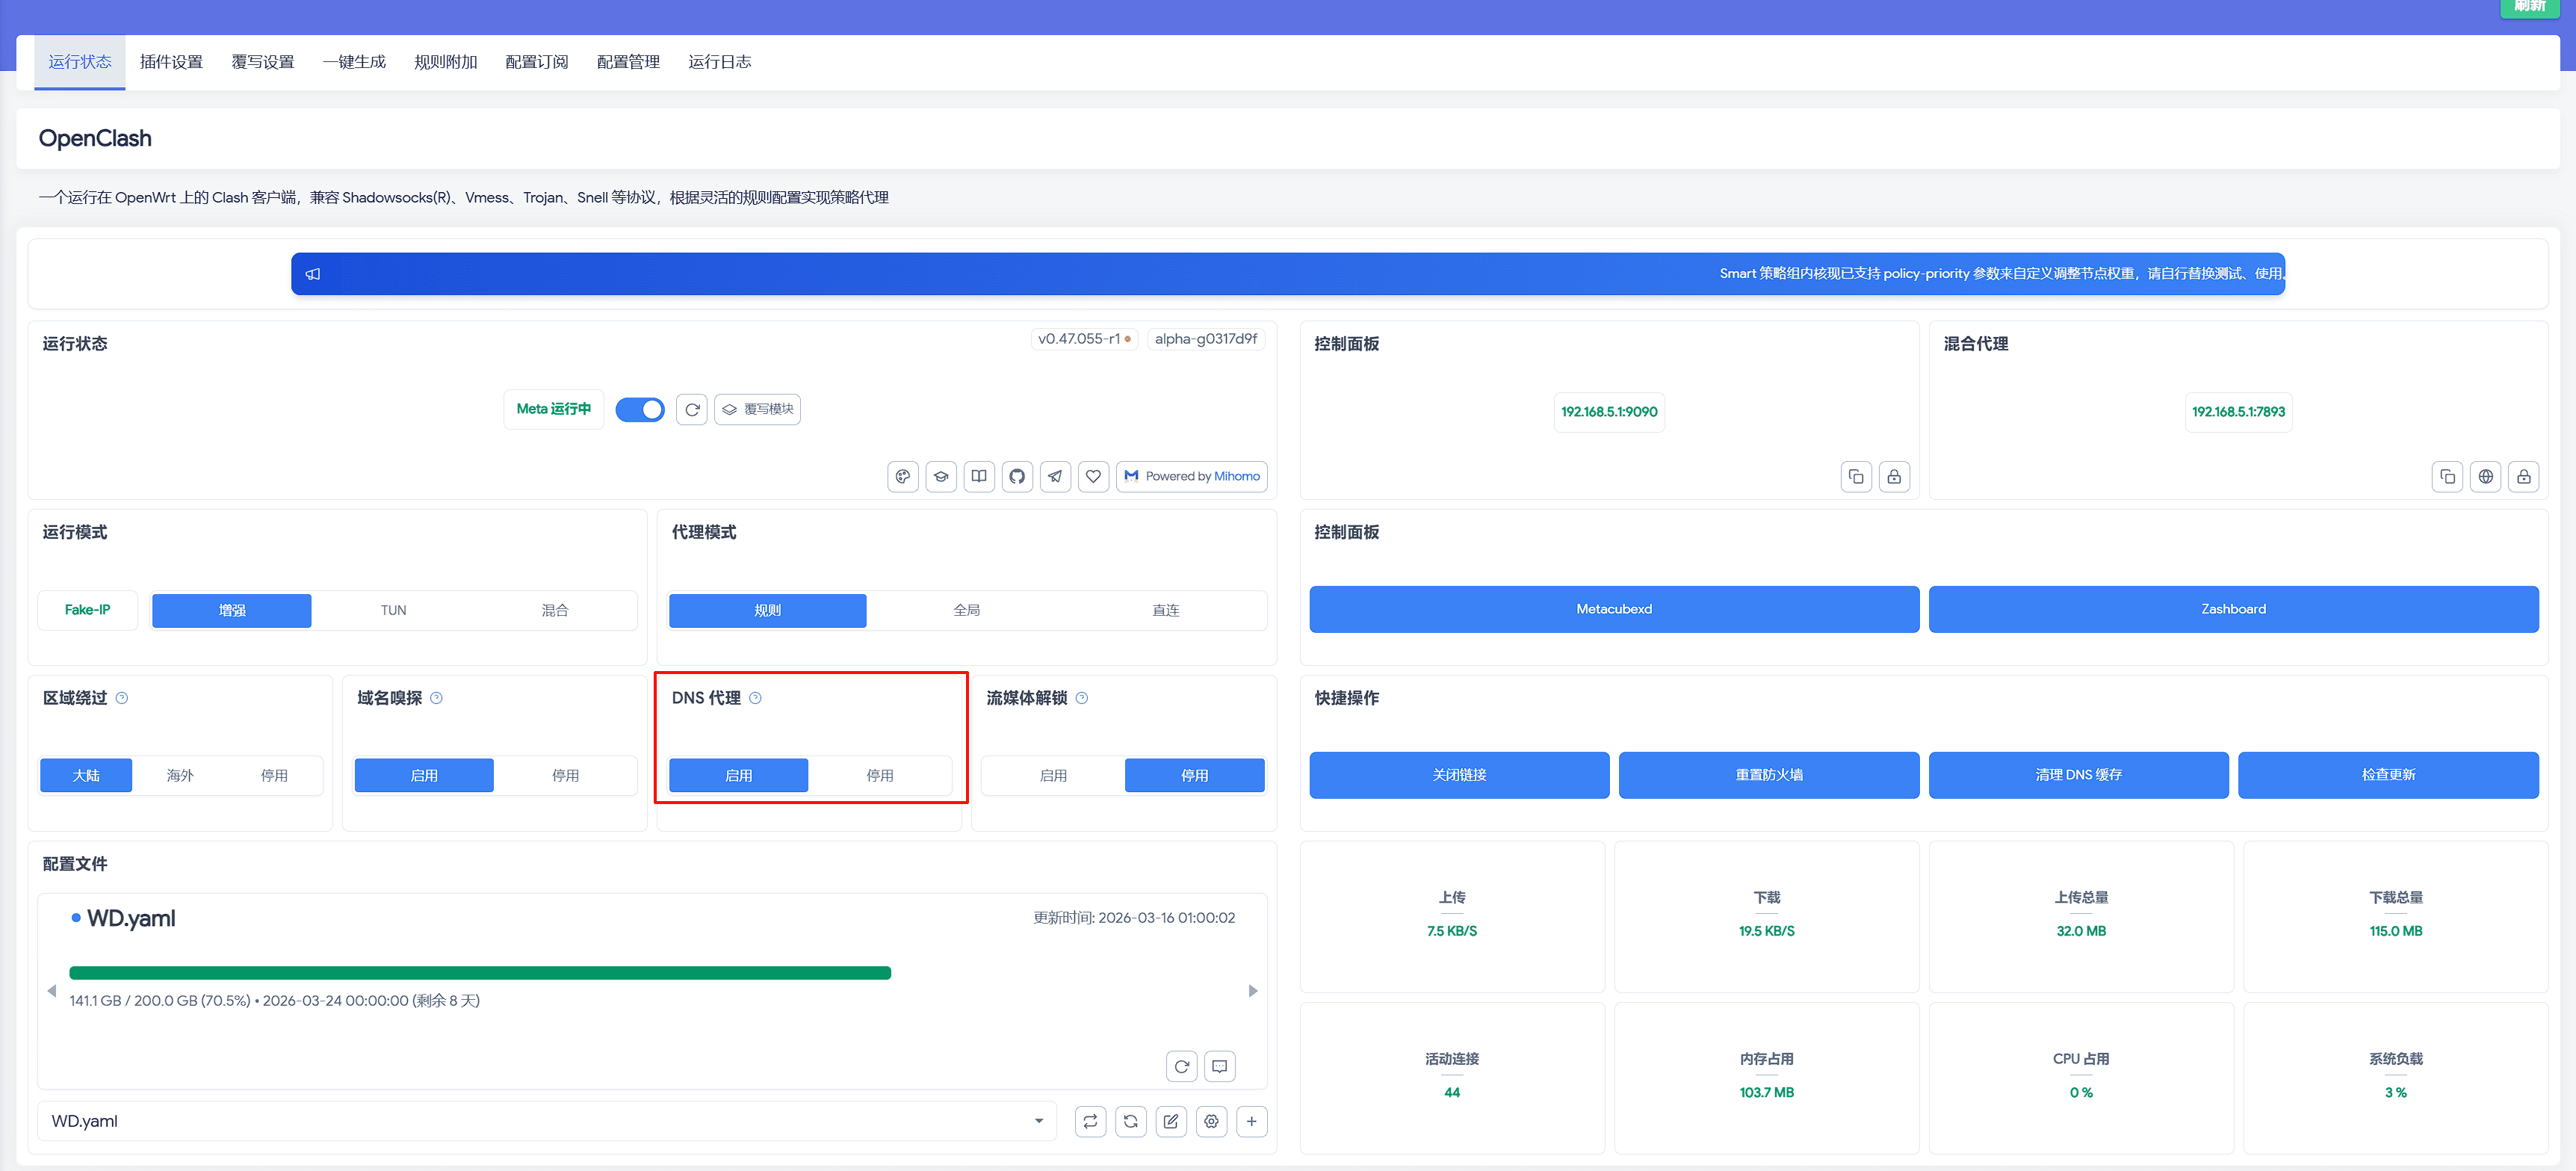Open the theme palette icon
Viewport: 2576px width, 1171px height.
pos(902,476)
